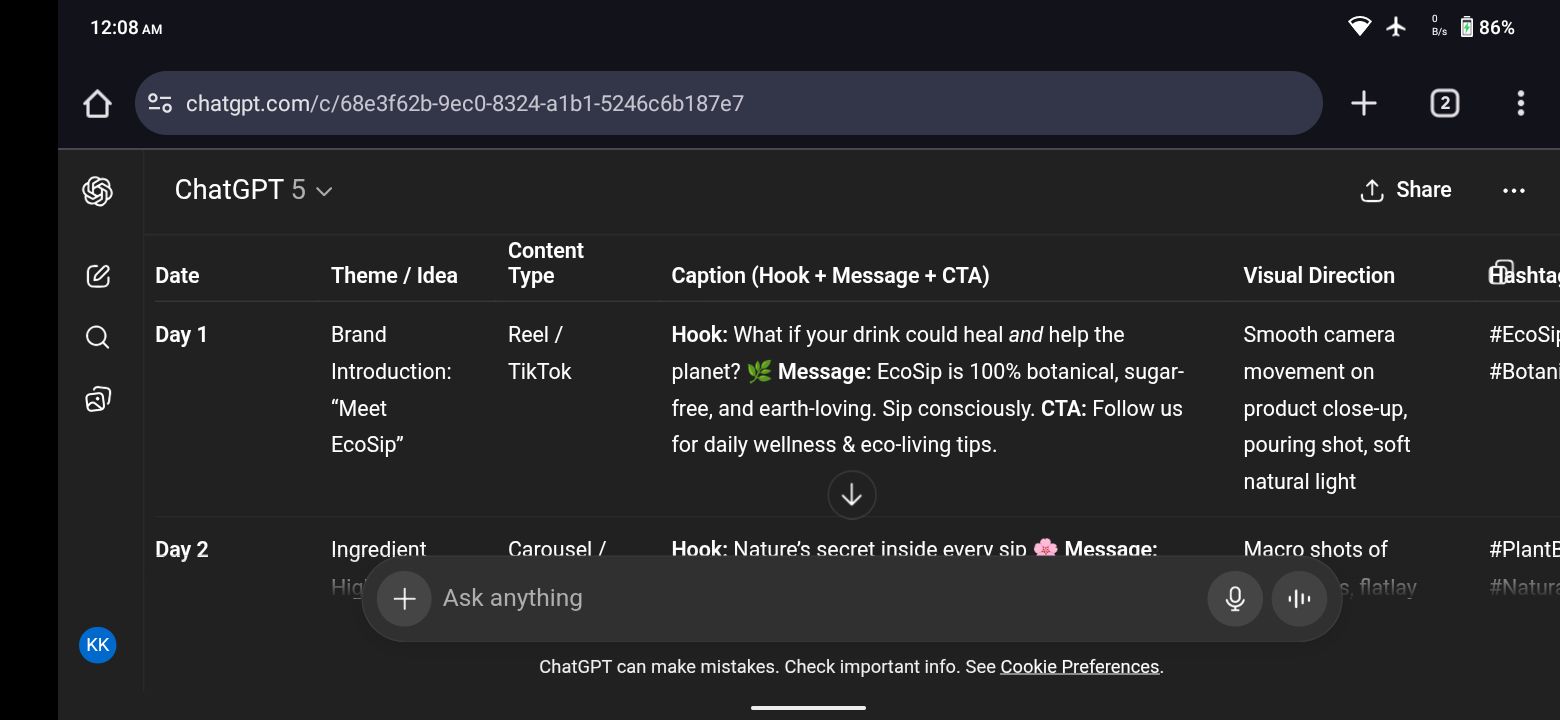Open the attachments plus menu in the composer

[x=404, y=598]
